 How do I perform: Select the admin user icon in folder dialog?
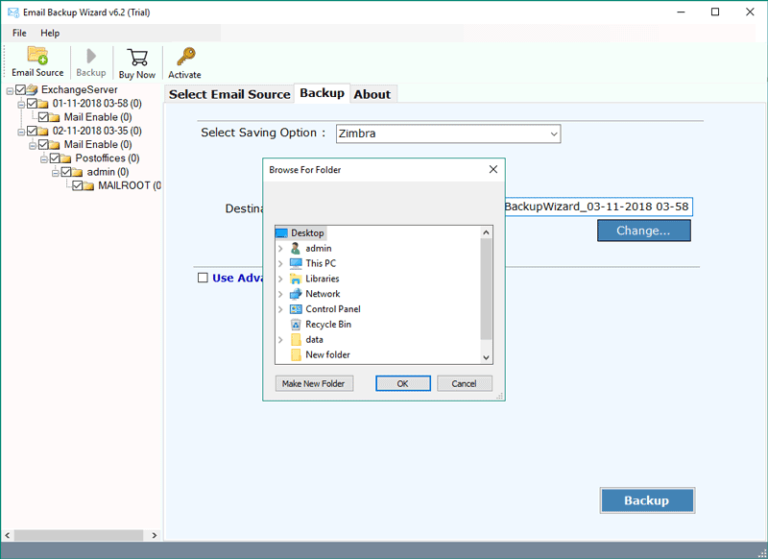pyautogui.click(x=295, y=248)
